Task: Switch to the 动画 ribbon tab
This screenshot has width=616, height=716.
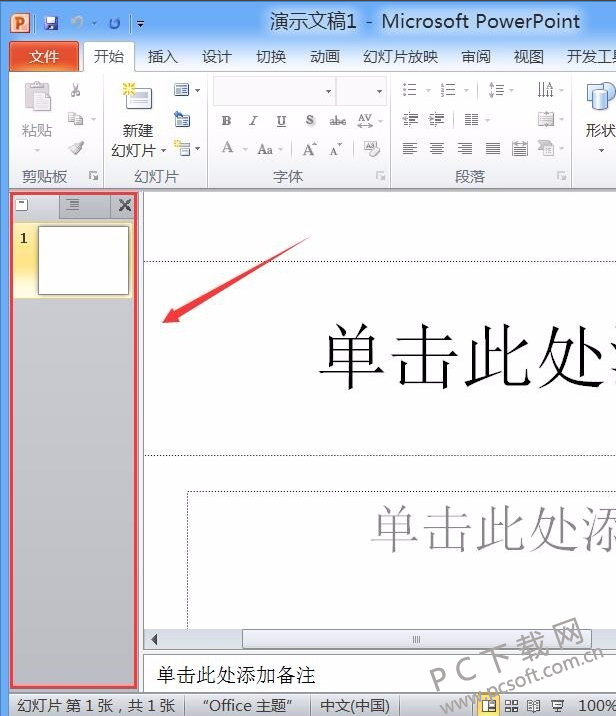Action: click(325, 57)
